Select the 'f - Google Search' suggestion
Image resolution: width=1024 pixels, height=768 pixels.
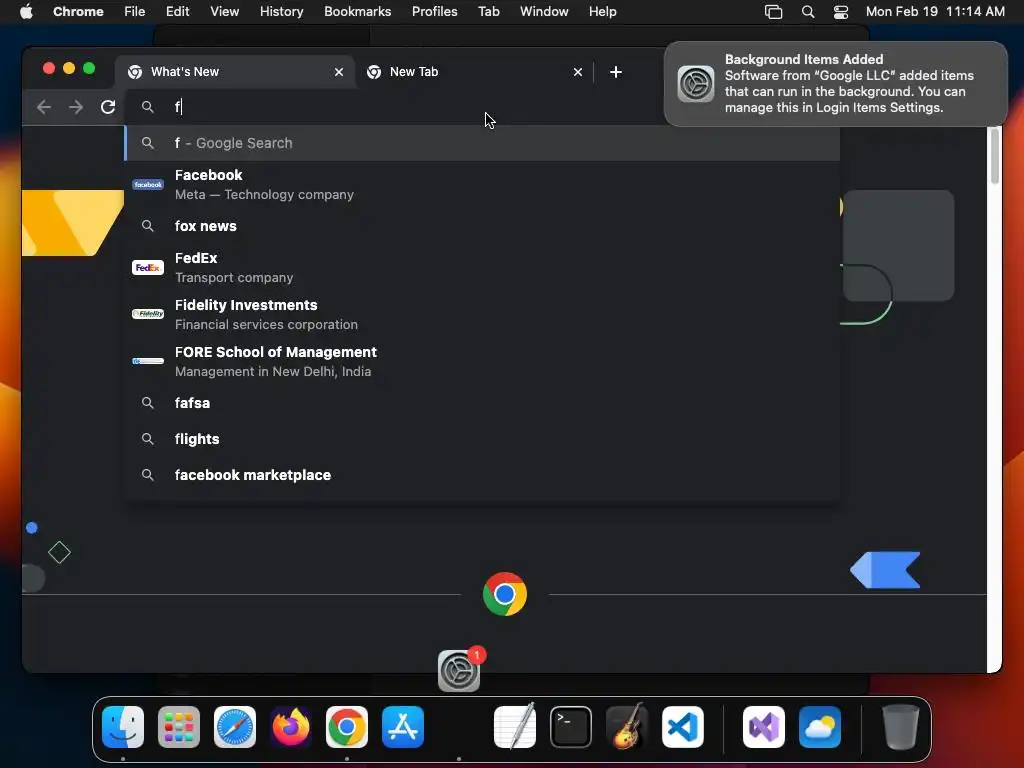tap(482, 143)
